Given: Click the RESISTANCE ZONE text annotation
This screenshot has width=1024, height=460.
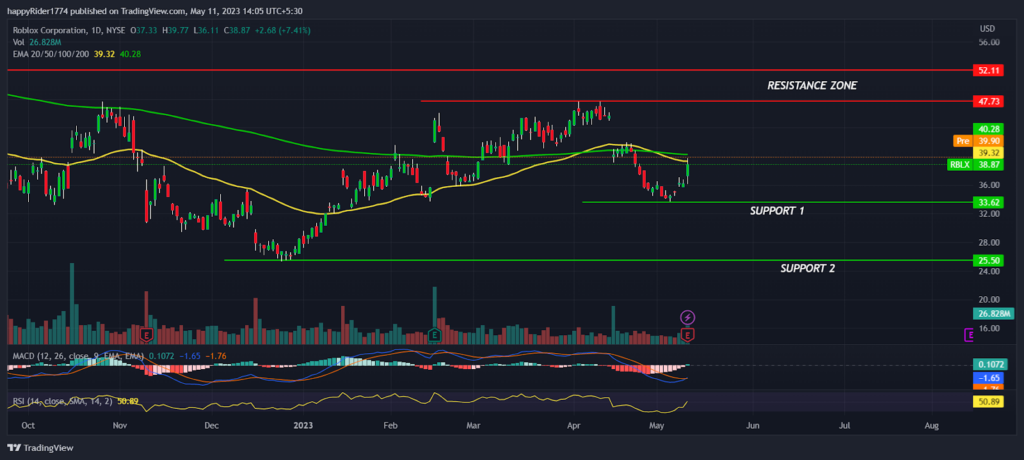Looking at the screenshot, I should tap(812, 86).
